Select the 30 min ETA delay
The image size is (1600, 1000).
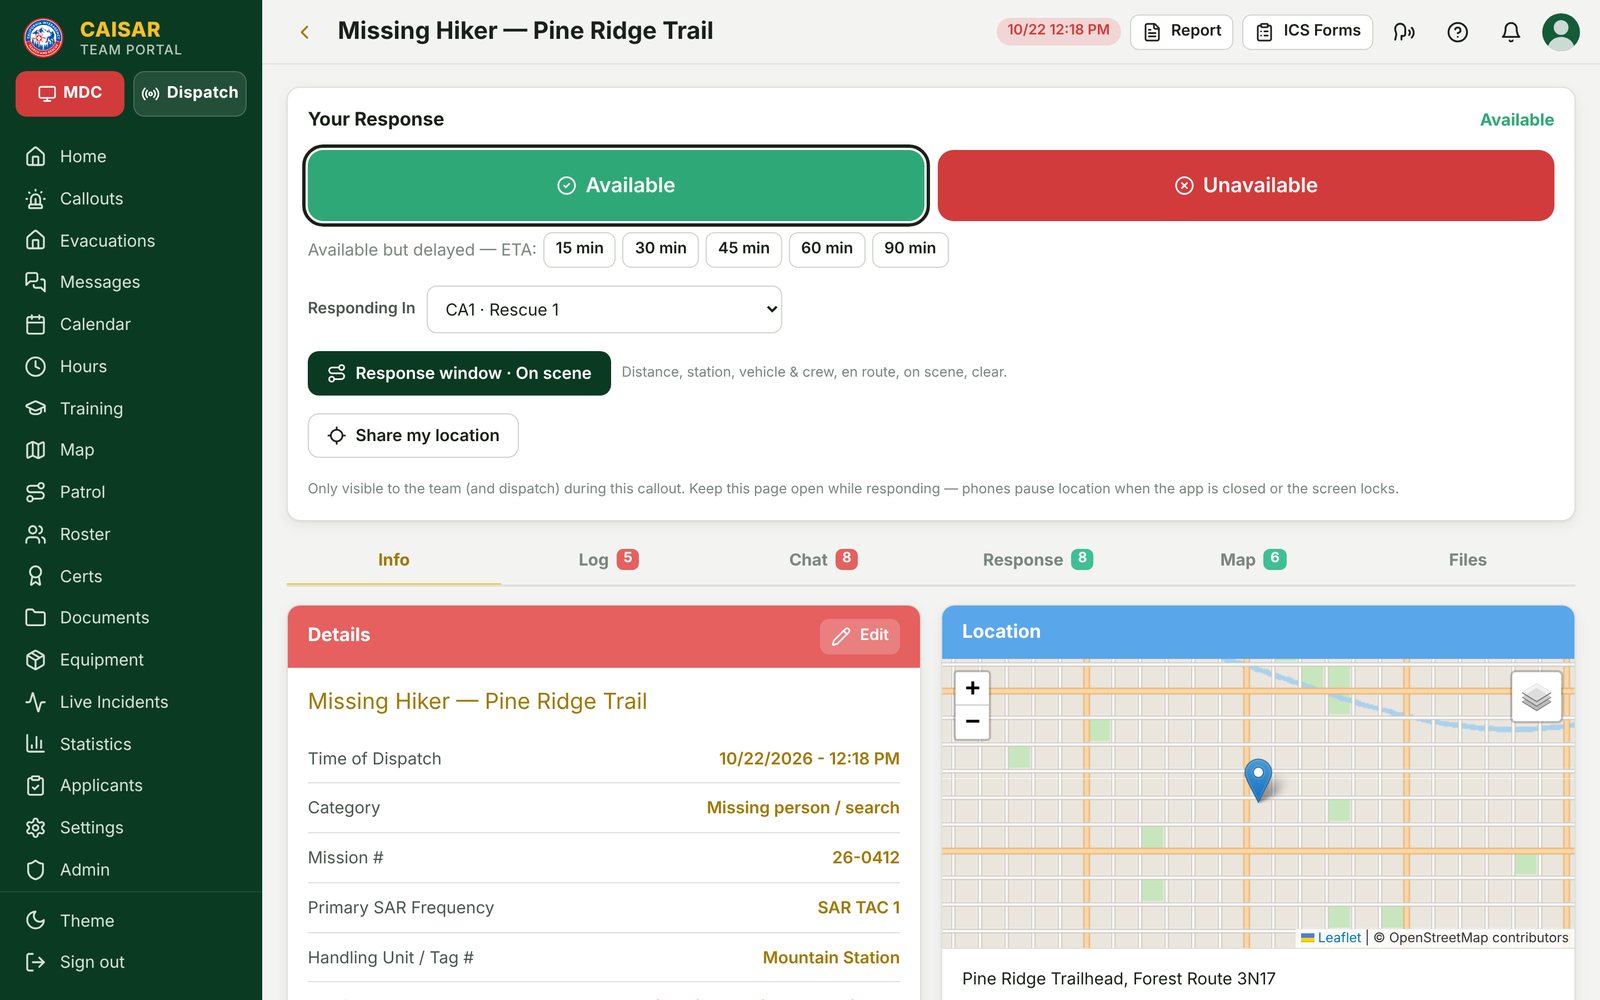(660, 249)
